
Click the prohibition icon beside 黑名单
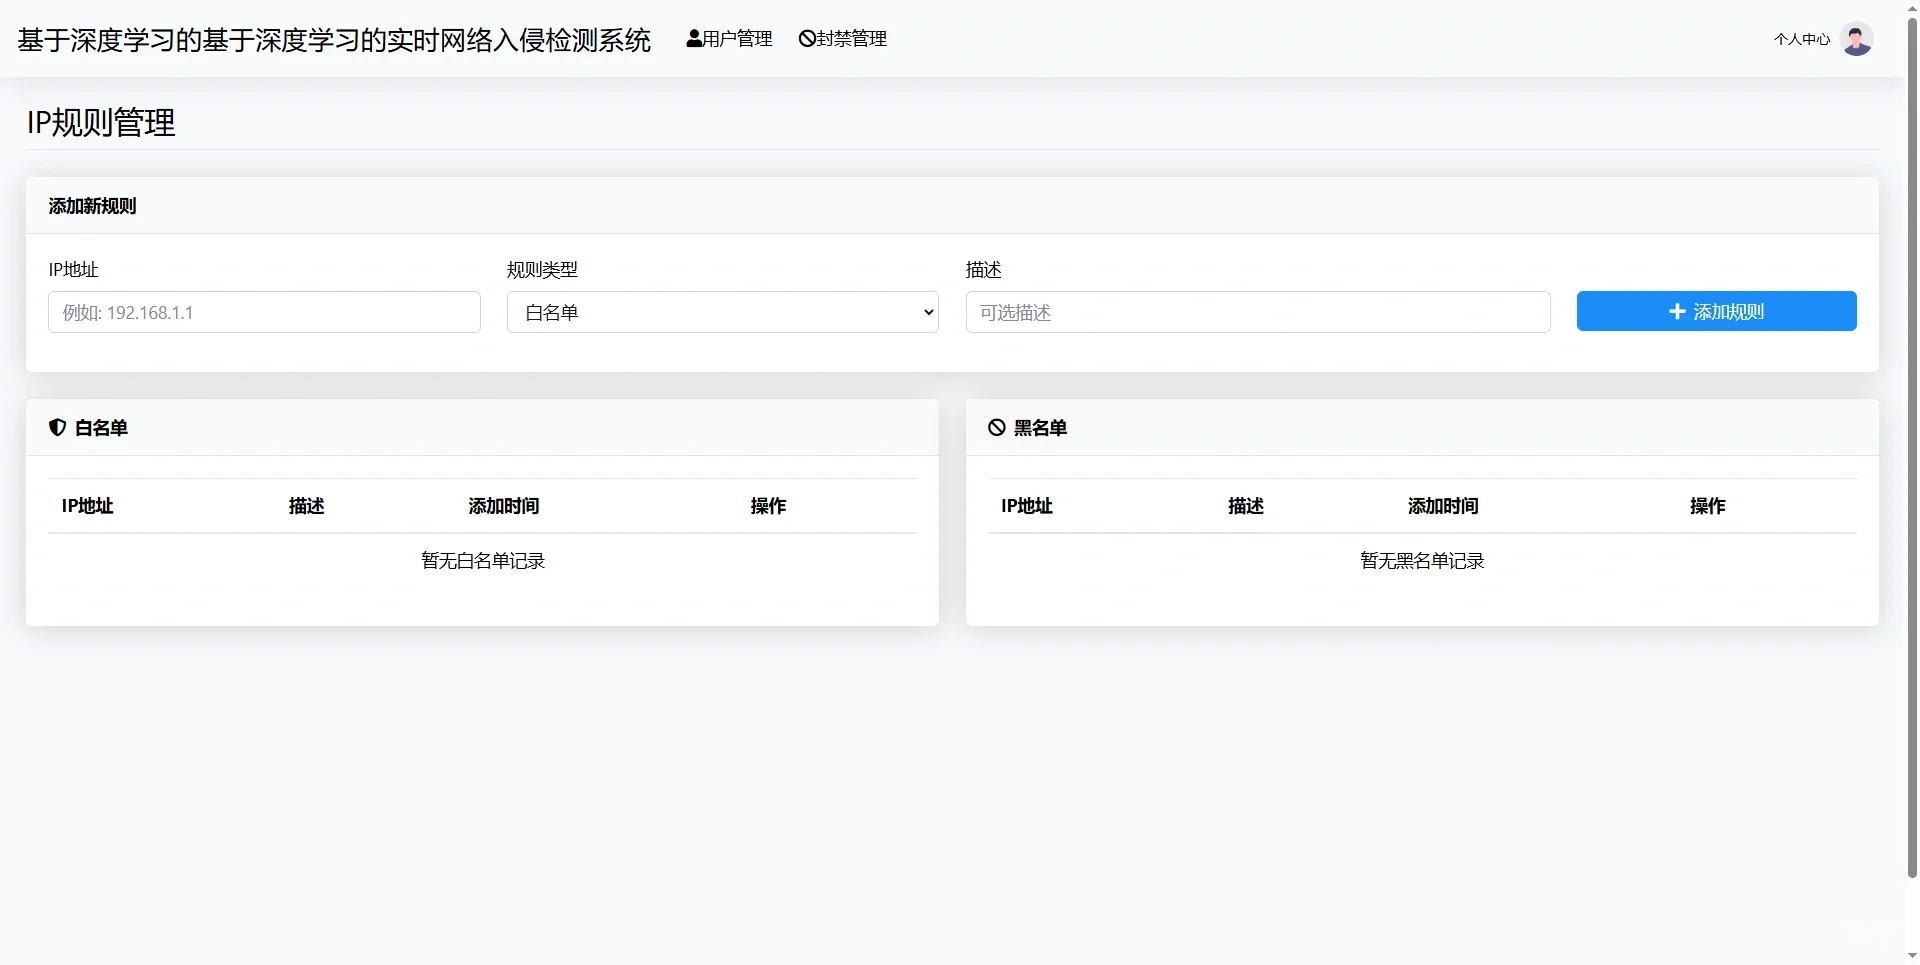(x=996, y=427)
